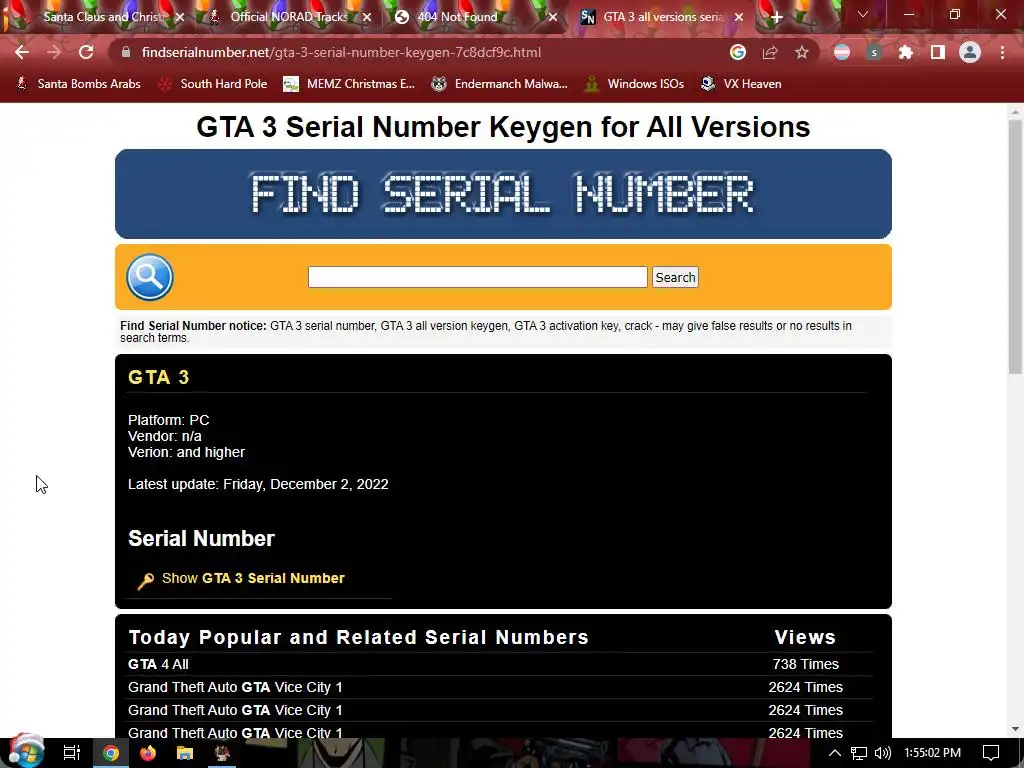1024x768 pixels.
Task: Open GTA 4 All serial entry
Action: (x=158, y=664)
